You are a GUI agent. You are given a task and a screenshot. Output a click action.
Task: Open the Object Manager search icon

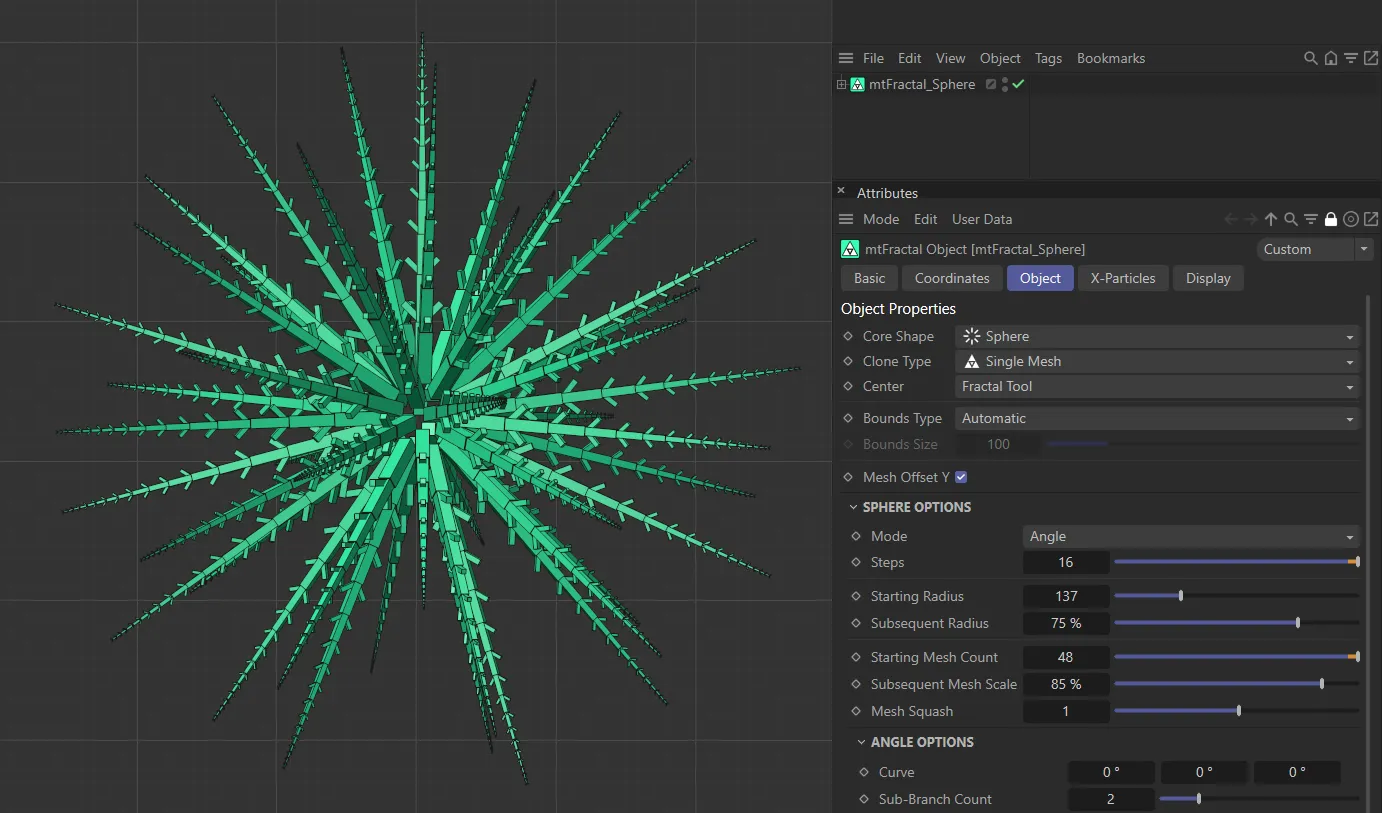pyautogui.click(x=1310, y=58)
